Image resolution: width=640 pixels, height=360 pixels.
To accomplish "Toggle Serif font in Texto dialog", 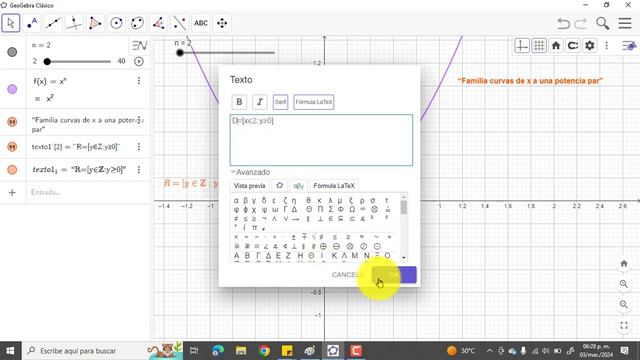I will [280, 102].
